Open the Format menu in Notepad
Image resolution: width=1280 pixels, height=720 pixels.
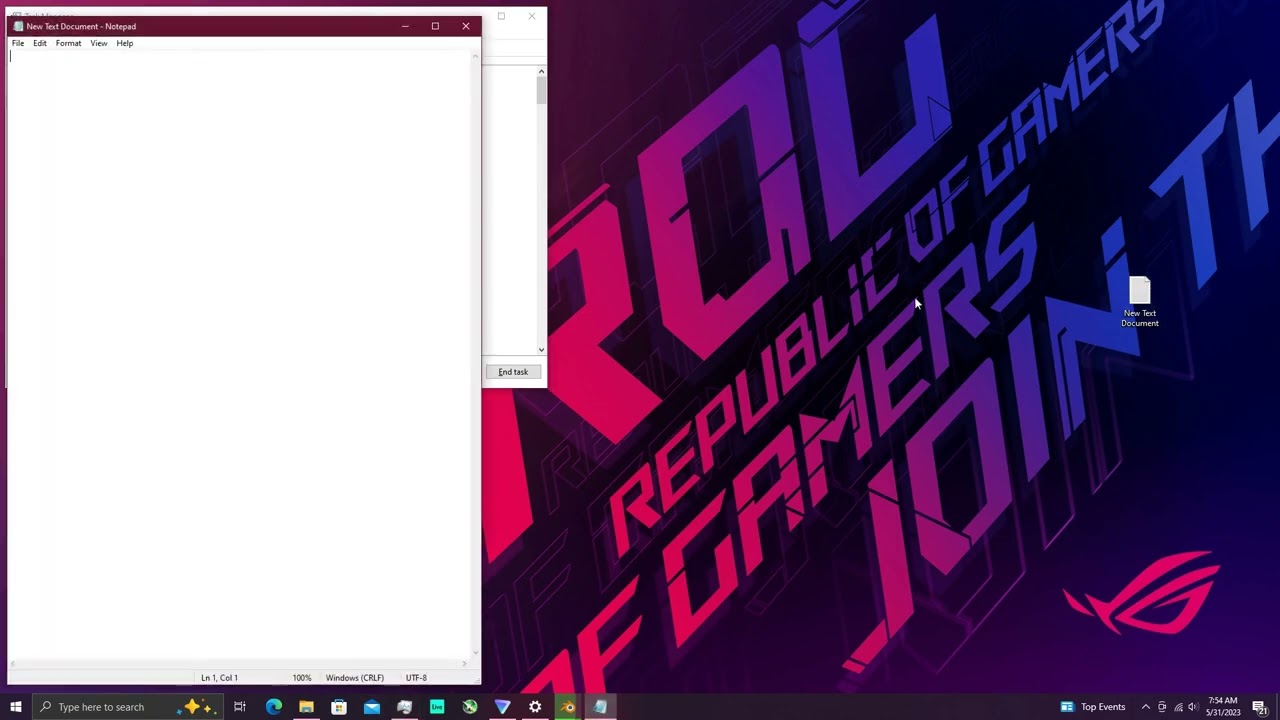[68, 43]
